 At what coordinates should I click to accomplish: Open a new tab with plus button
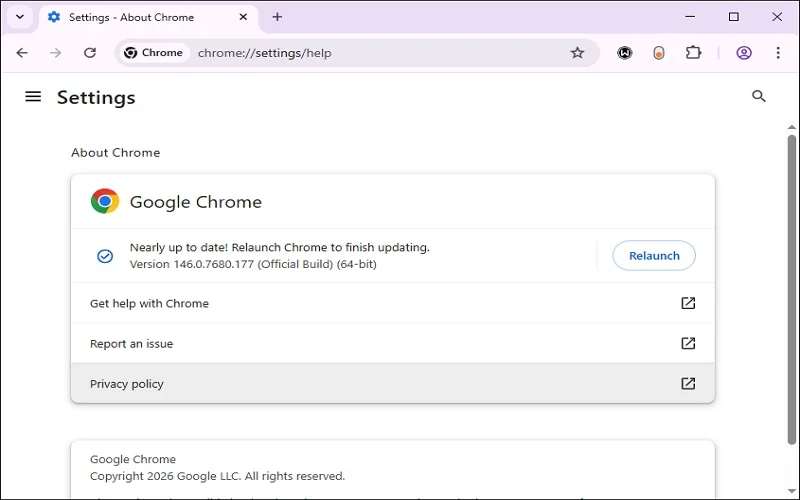tap(277, 17)
